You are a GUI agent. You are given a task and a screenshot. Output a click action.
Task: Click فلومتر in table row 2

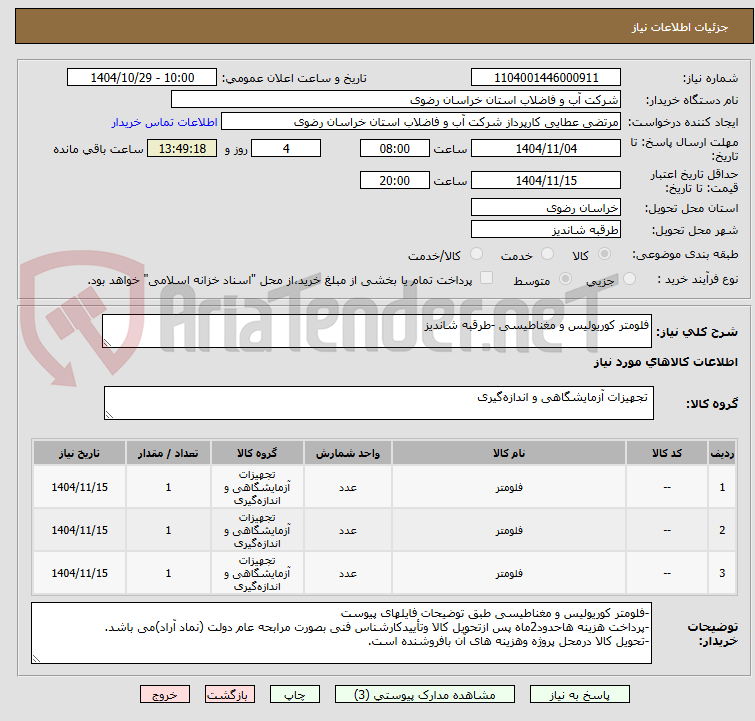509,530
